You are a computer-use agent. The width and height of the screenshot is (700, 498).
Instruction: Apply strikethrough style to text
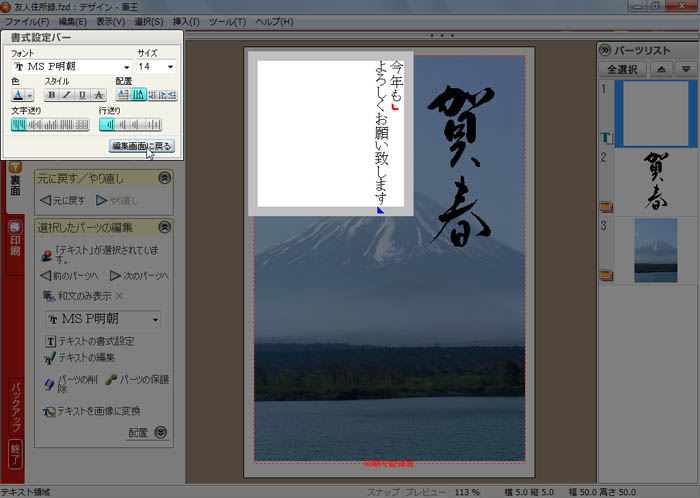[99, 95]
